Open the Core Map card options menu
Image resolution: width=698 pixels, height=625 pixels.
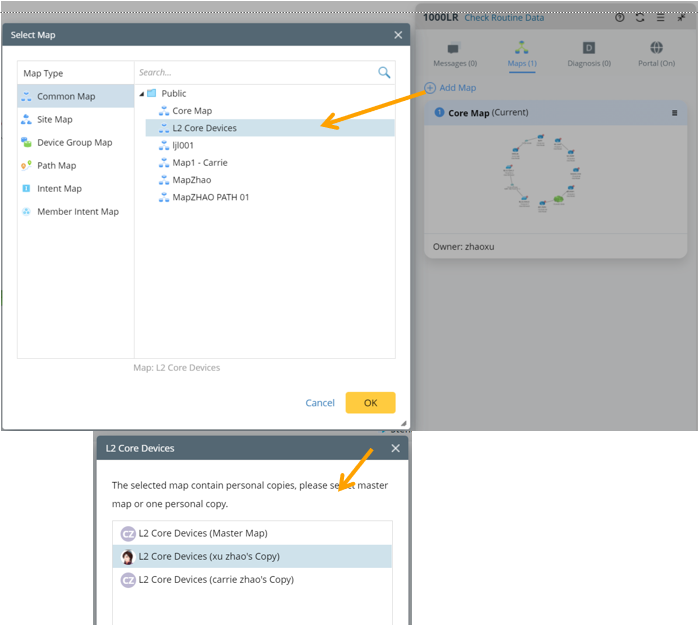(x=675, y=113)
